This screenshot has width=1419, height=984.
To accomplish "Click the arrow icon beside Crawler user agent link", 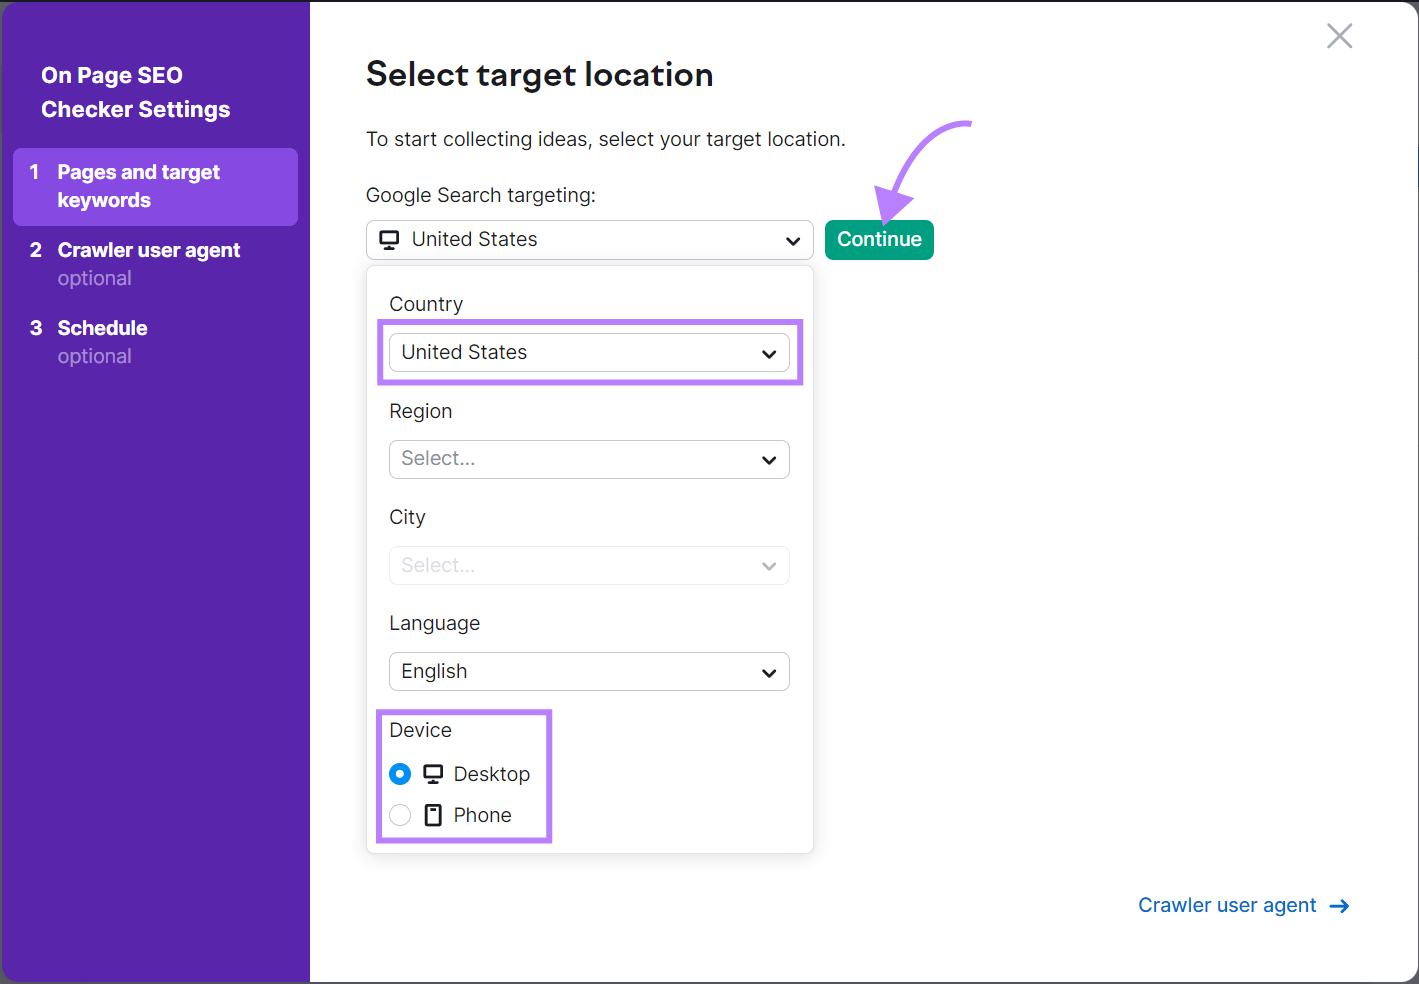I will click(x=1339, y=906).
